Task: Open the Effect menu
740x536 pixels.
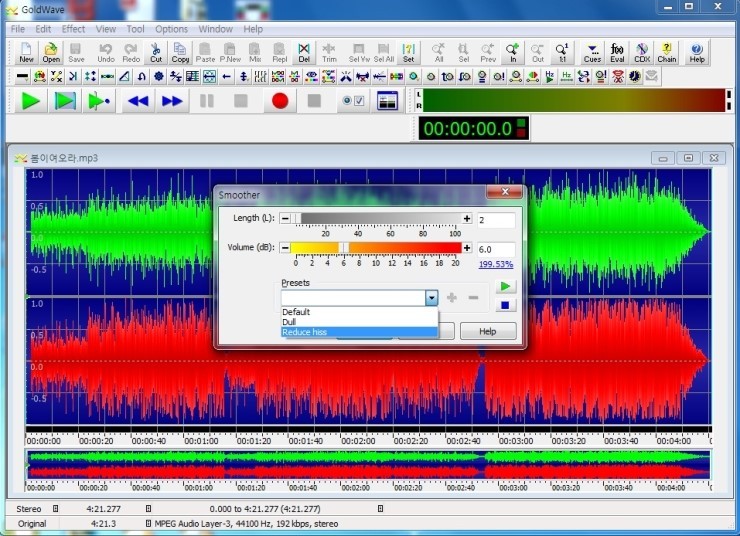Action: (x=73, y=29)
